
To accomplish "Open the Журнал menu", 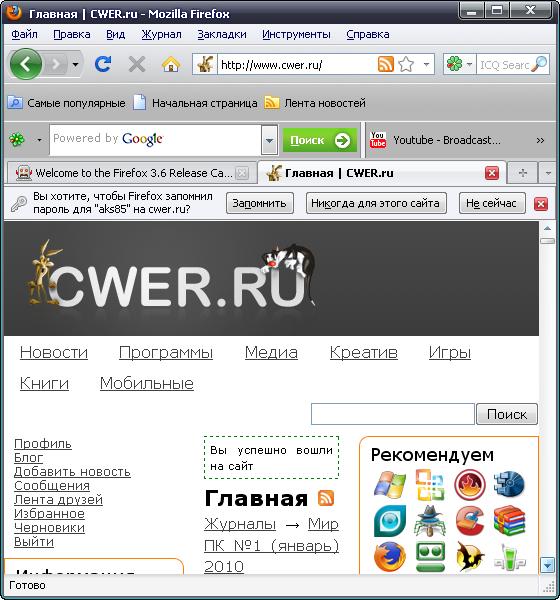I will click(x=161, y=34).
